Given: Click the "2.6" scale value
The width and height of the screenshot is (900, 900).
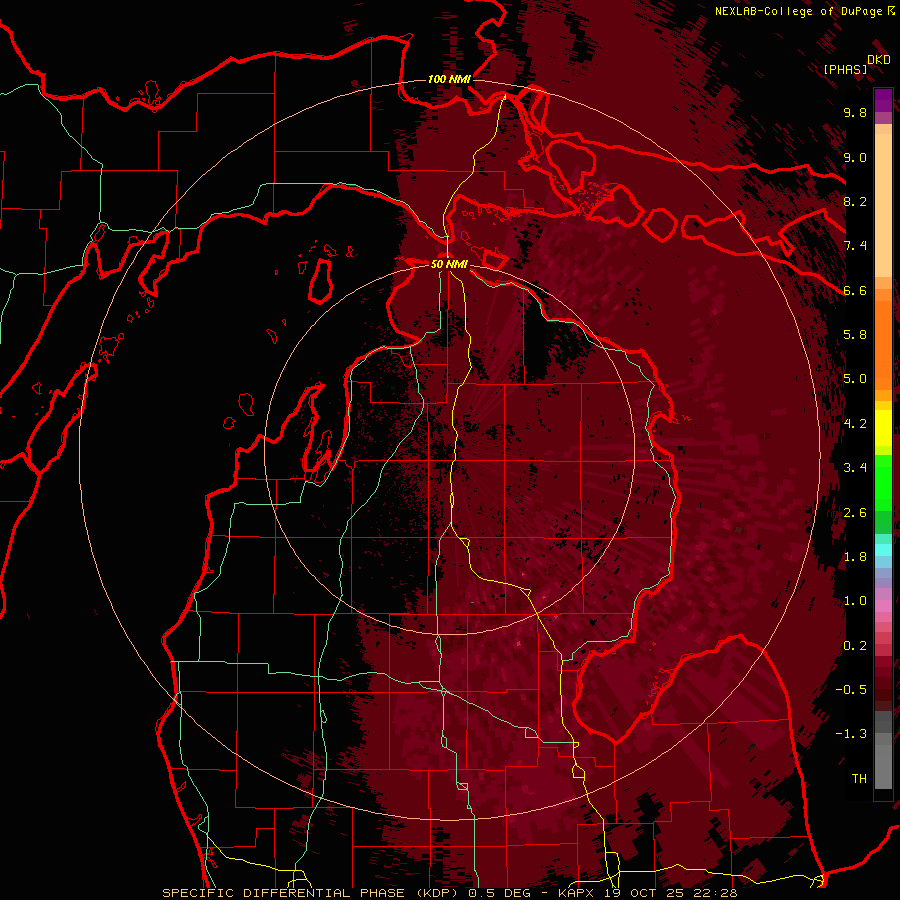Looking at the screenshot, I should pyautogui.click(x=855, y=513).
